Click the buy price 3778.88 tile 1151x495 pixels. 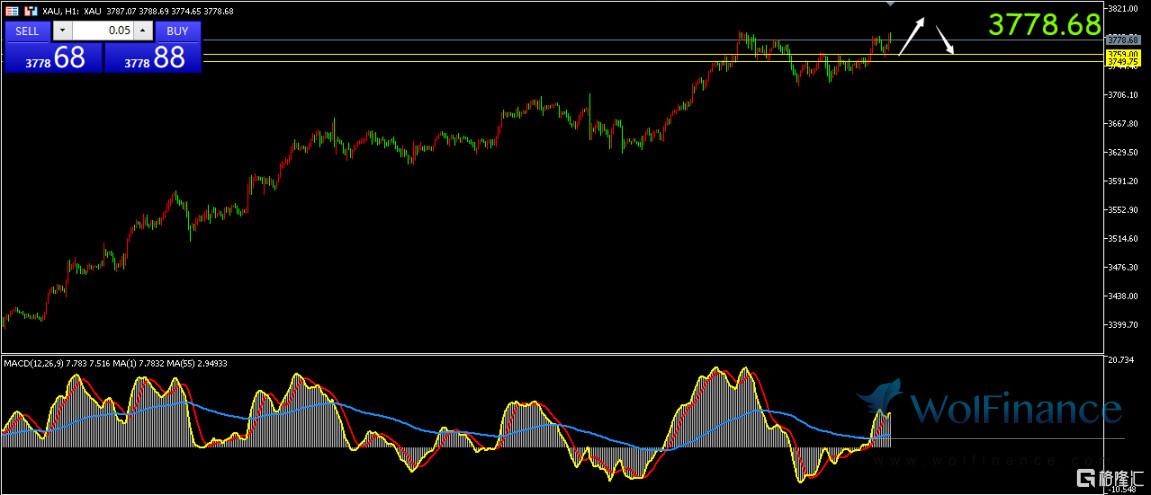(154, 58)
